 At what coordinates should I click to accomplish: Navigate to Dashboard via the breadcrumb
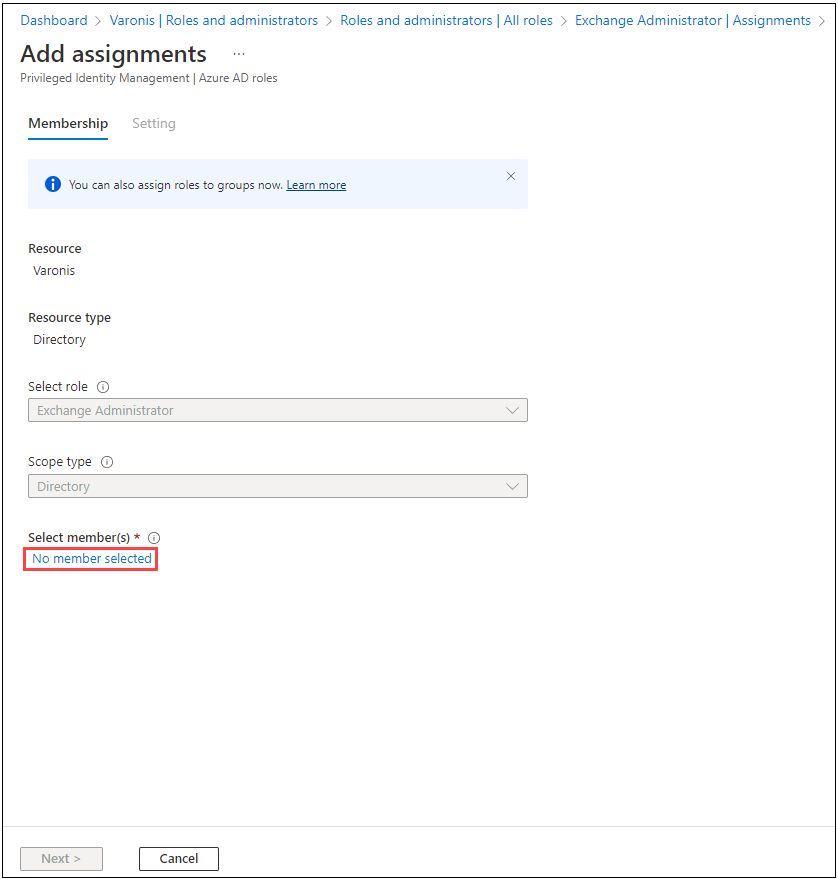tap(54, 20)
